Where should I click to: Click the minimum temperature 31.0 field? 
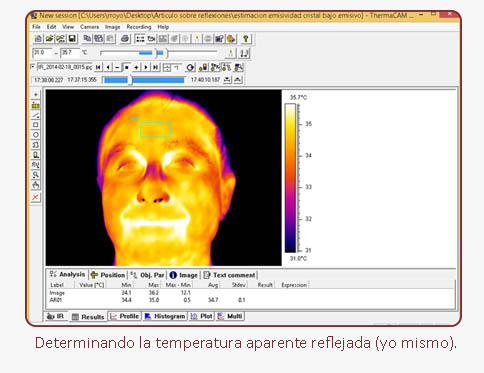tap(42, 53)
